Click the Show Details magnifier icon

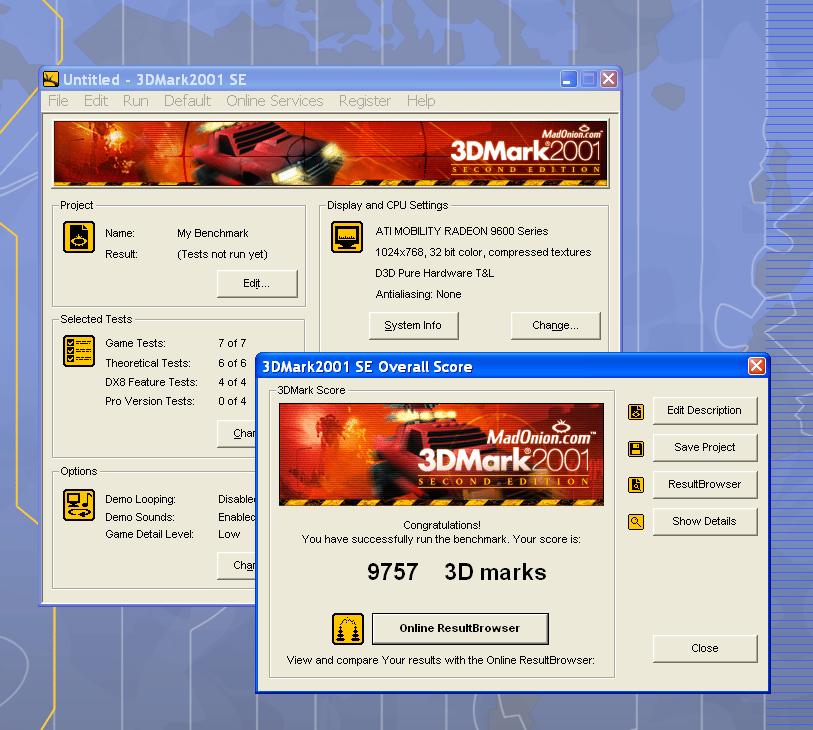(x=636, y=522)
